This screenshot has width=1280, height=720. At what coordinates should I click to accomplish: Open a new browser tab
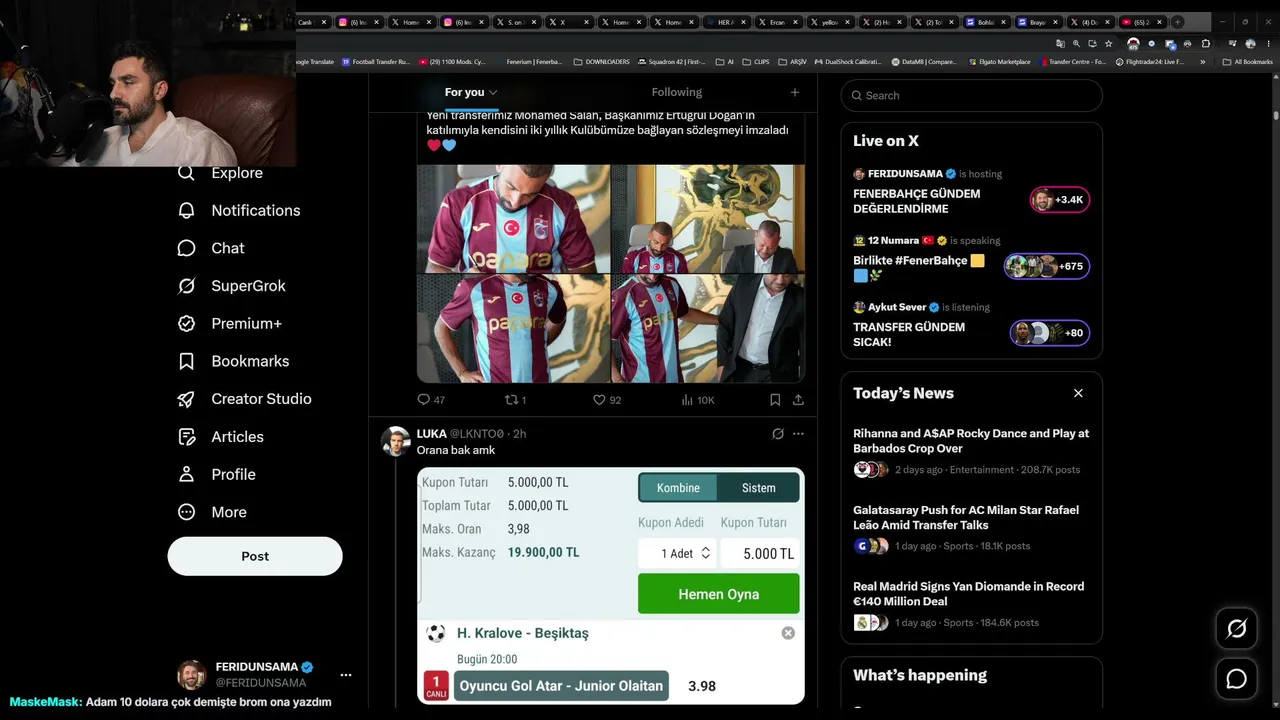pos(1177,22)
